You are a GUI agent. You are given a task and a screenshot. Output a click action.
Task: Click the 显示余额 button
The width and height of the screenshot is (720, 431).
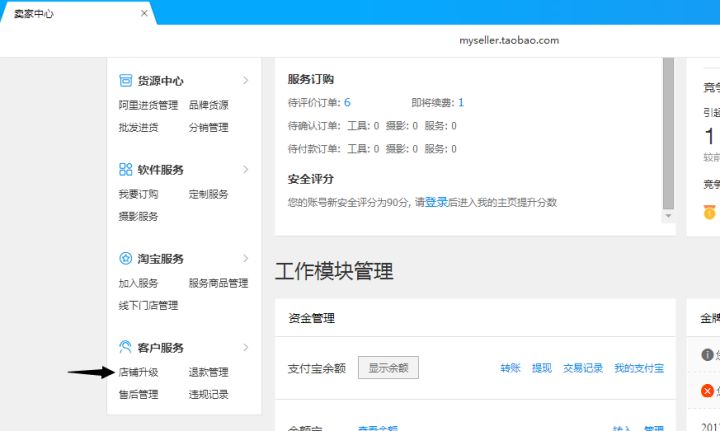tap(388, 368)
